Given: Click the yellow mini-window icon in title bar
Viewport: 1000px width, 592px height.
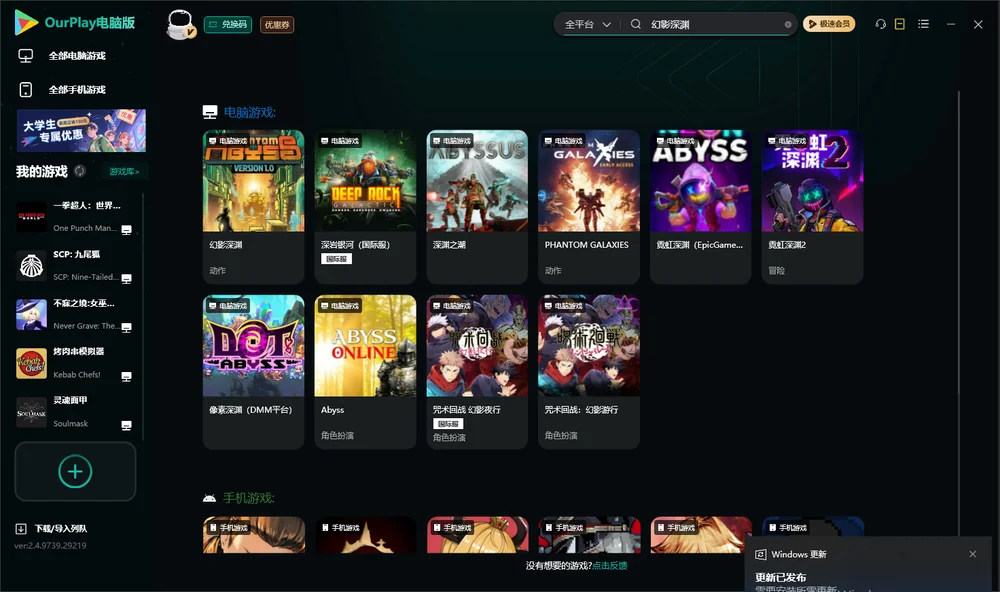Looking at the screenshot, I should coord(899,24).
